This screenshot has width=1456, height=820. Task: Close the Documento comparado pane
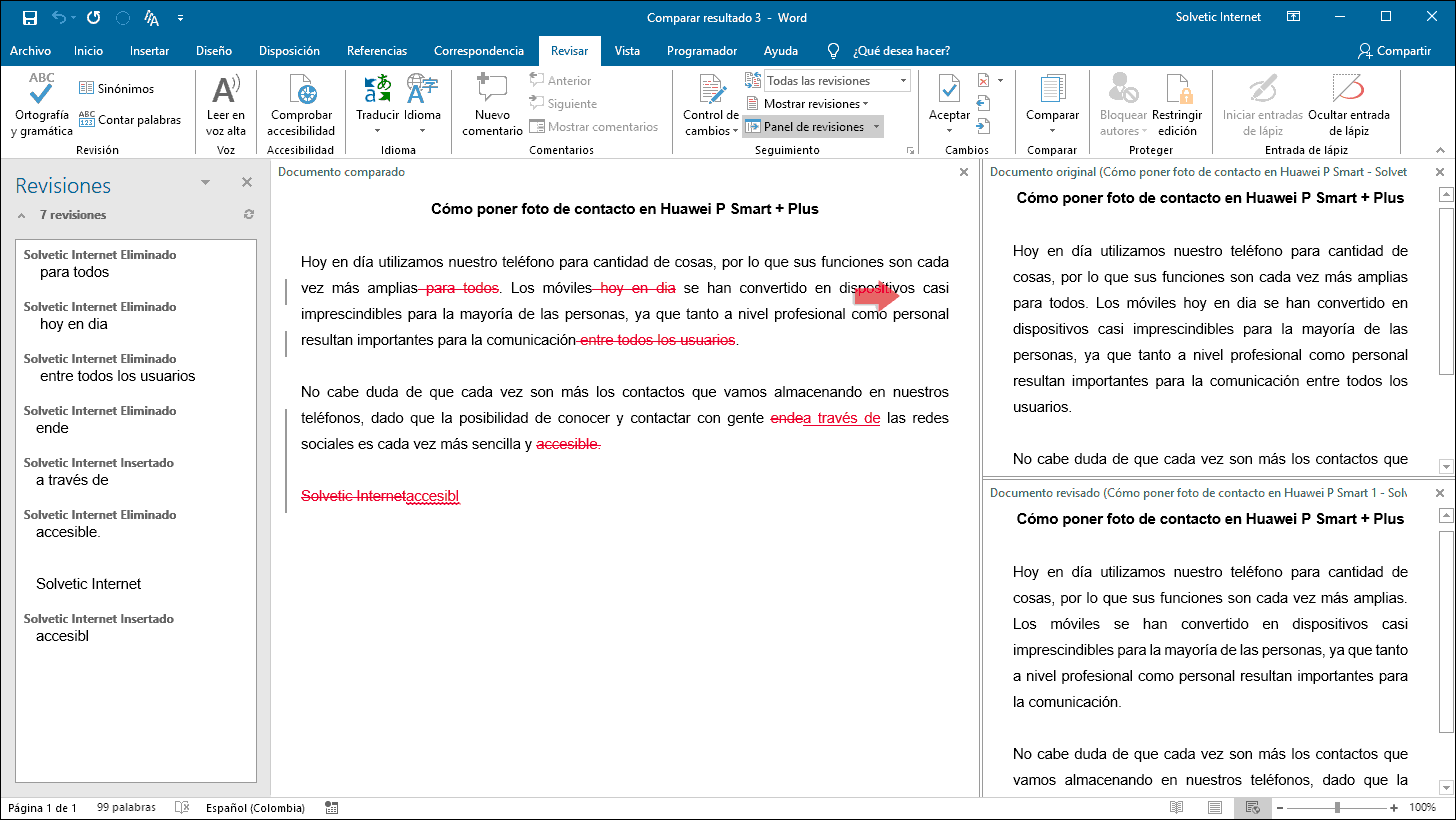[x=964, y=172]
